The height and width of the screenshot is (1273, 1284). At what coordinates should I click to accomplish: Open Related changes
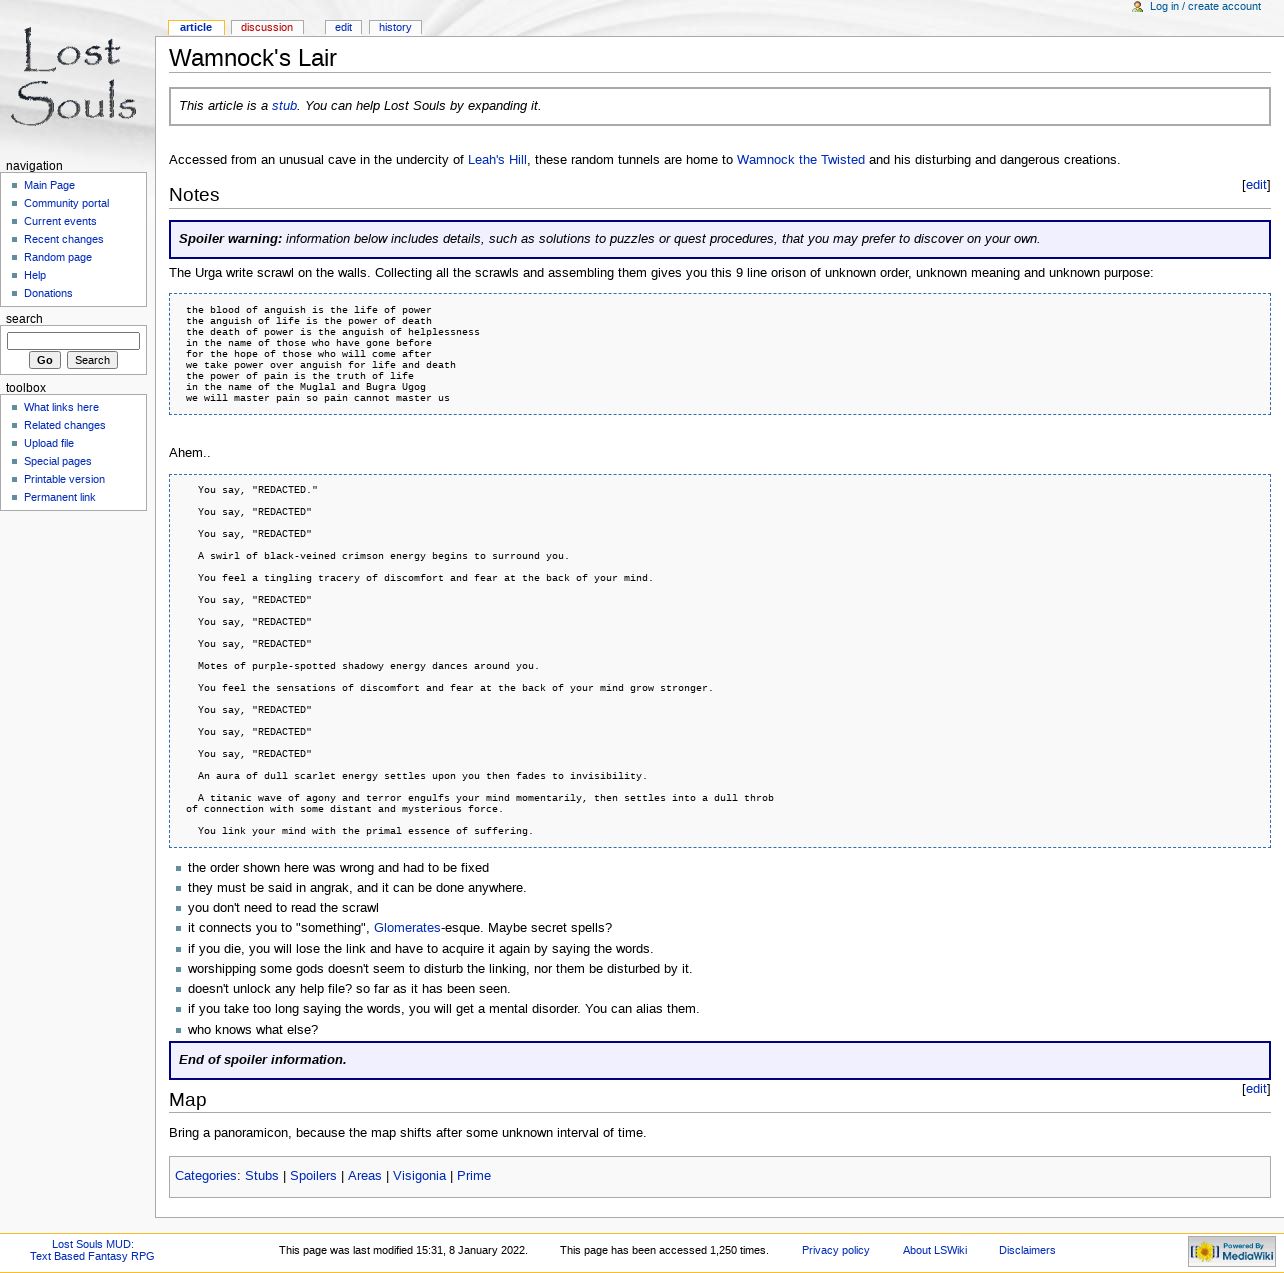(64, 426)
